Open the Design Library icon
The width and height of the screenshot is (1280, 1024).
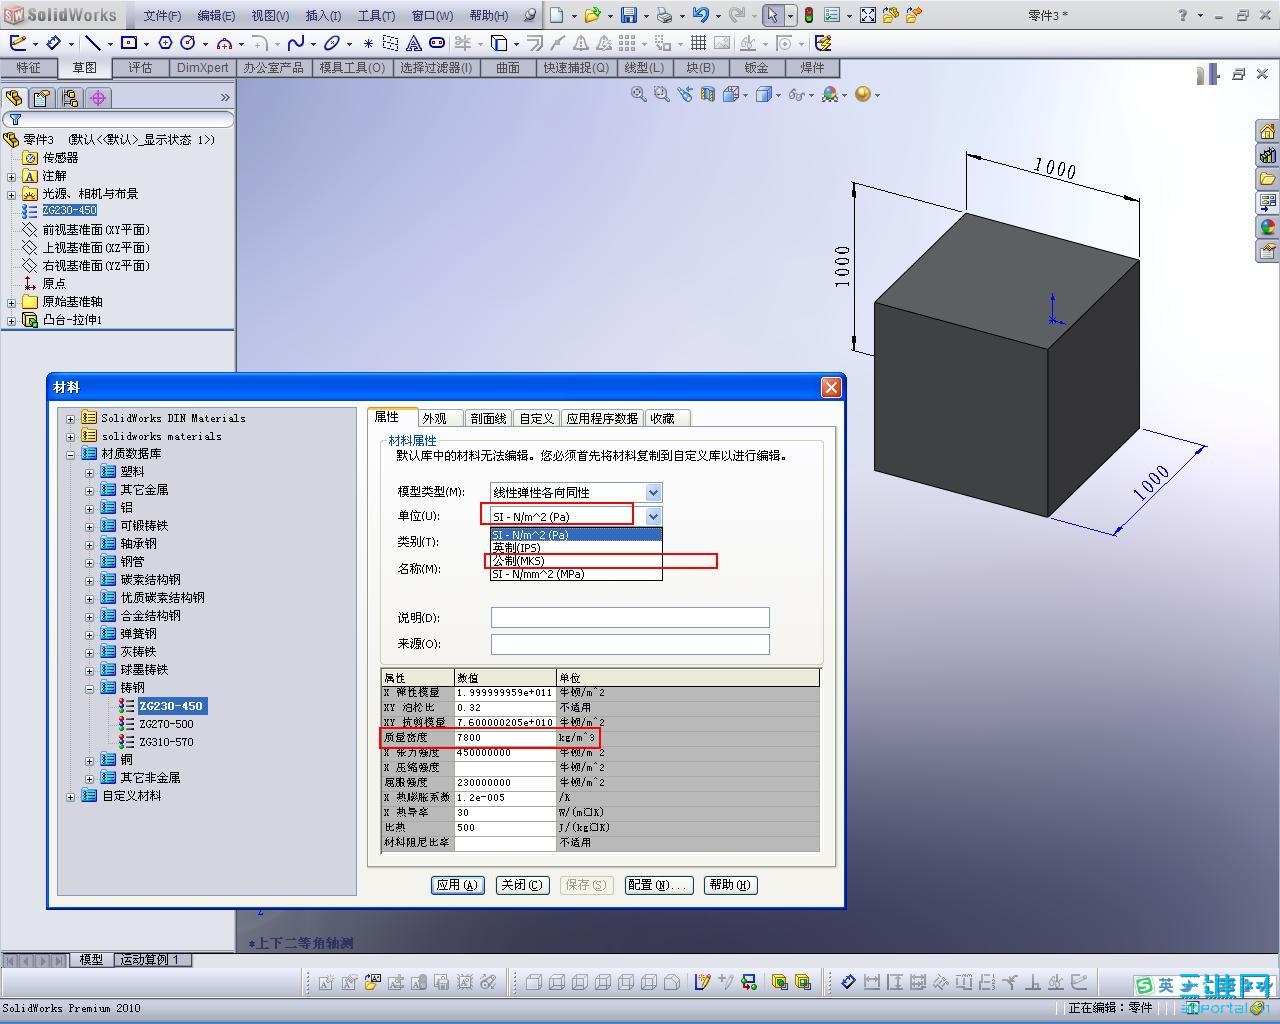[1268, 156]
